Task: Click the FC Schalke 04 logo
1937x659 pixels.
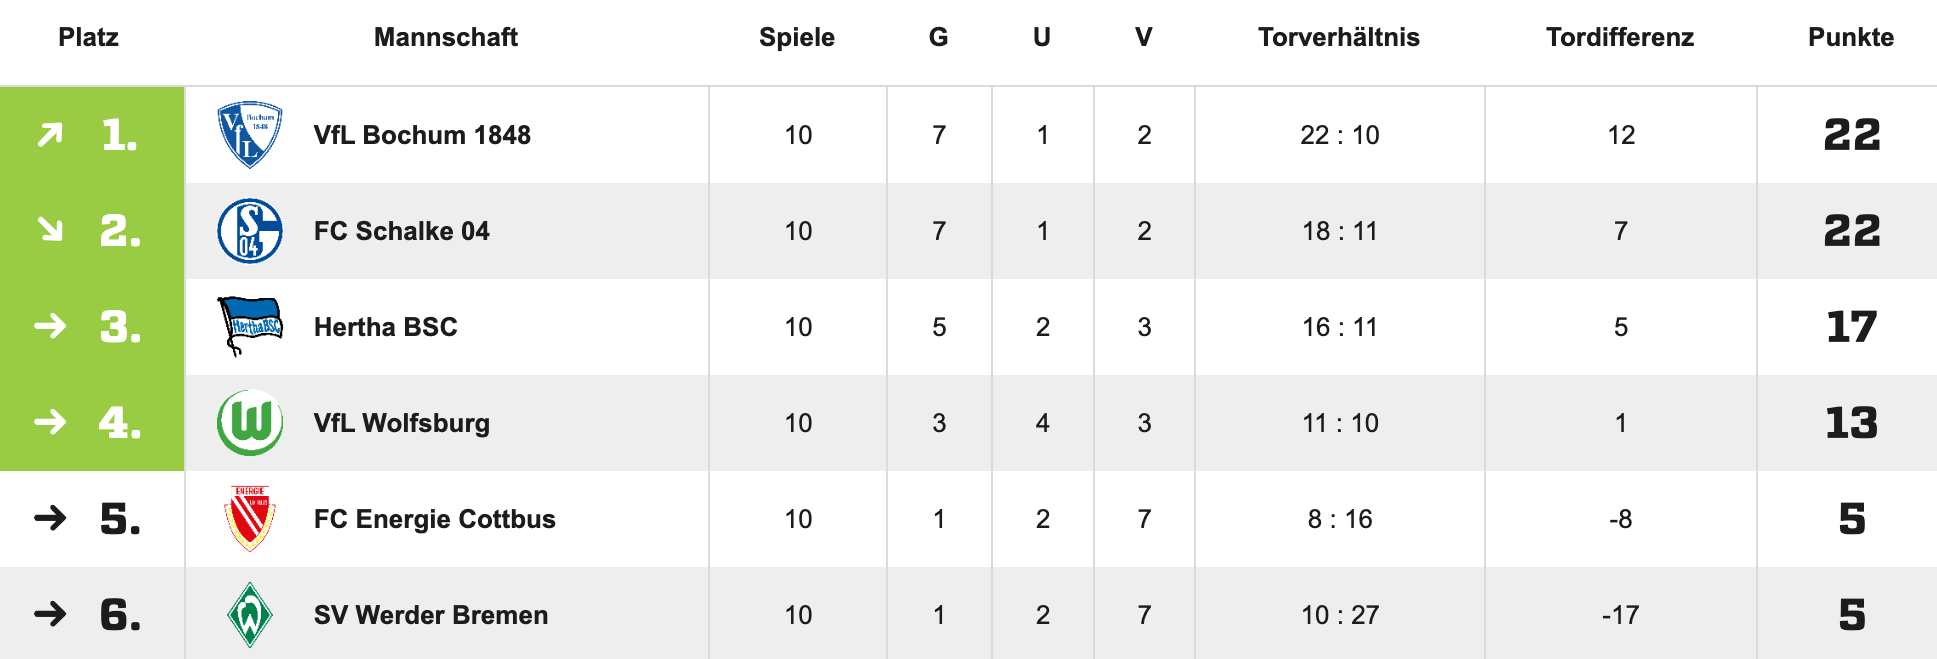Action: click(x=250, y=231)
